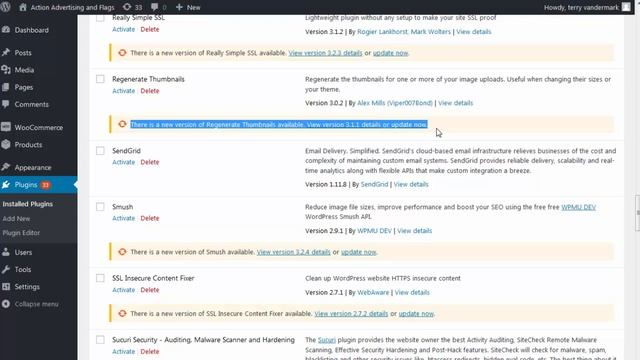Open Installed Plugins submenu item

click(x=27, y=204)
